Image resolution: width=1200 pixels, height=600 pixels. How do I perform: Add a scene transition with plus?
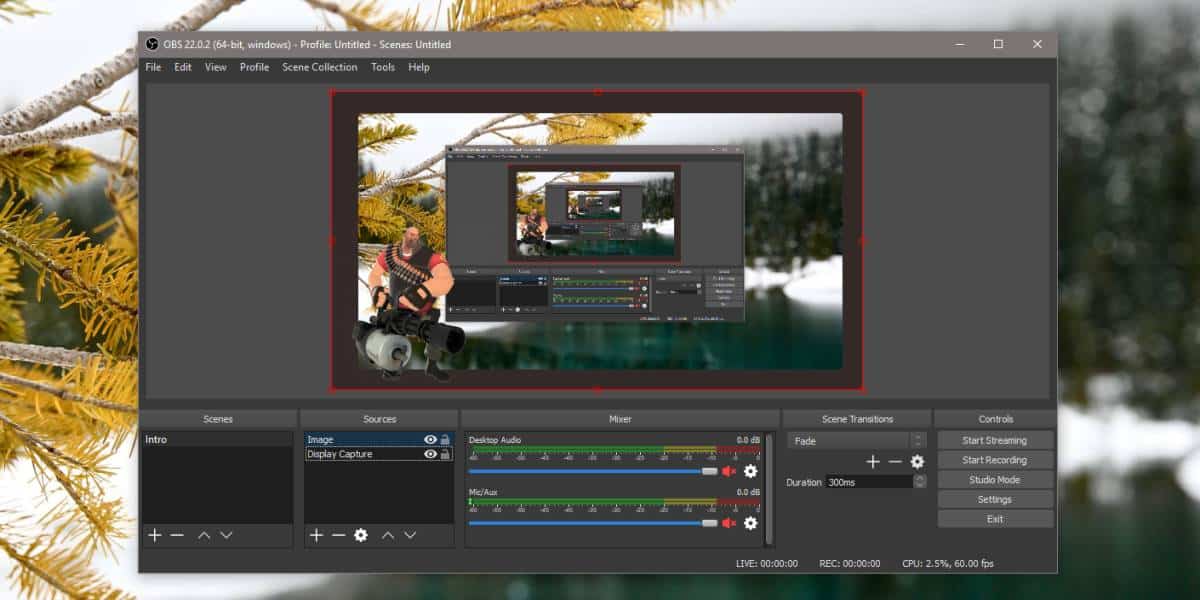pos(873,462)
